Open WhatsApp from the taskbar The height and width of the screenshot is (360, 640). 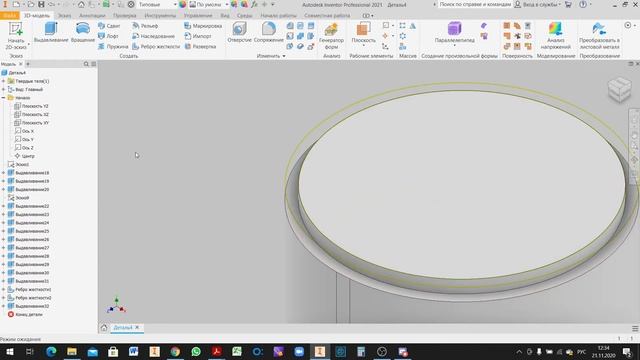196,352
